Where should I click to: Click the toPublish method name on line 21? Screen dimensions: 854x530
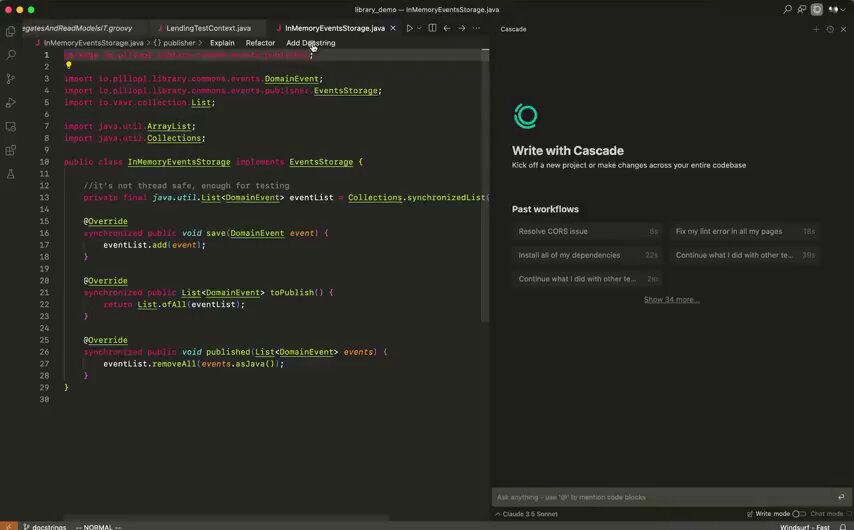tap(292, 293)
